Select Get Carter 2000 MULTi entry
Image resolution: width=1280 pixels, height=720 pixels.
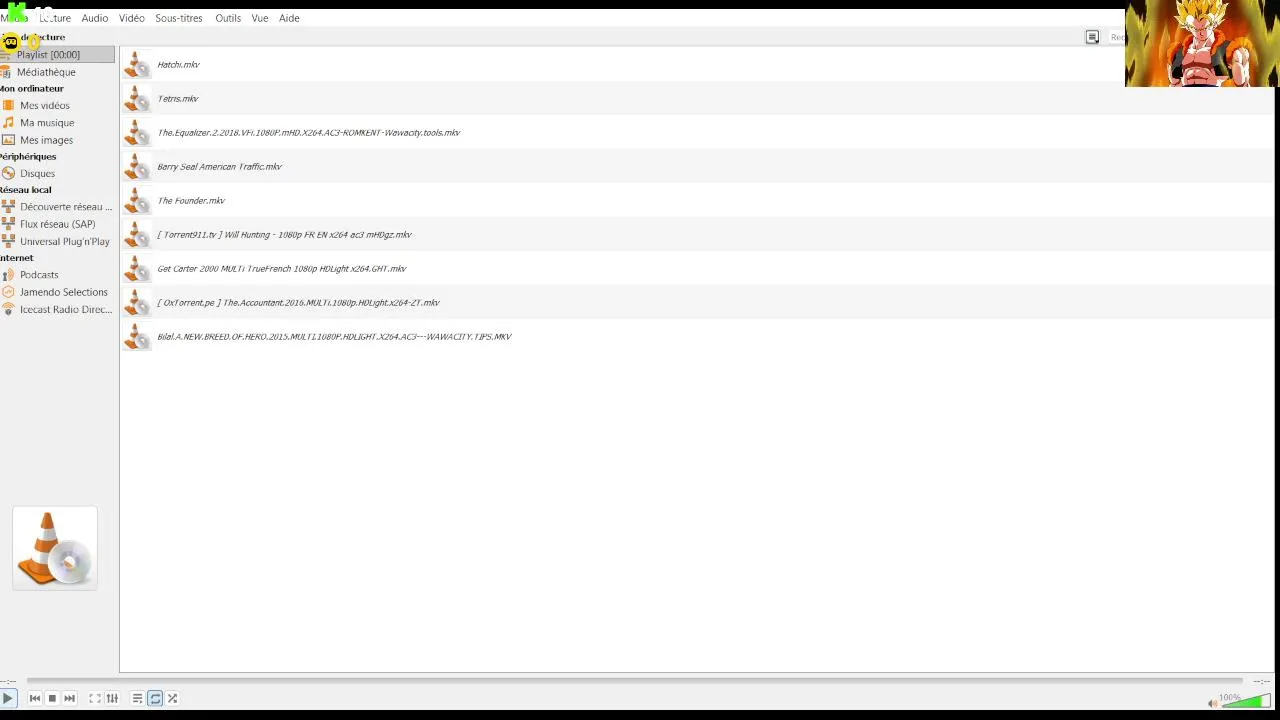click(x=697, y=269)
